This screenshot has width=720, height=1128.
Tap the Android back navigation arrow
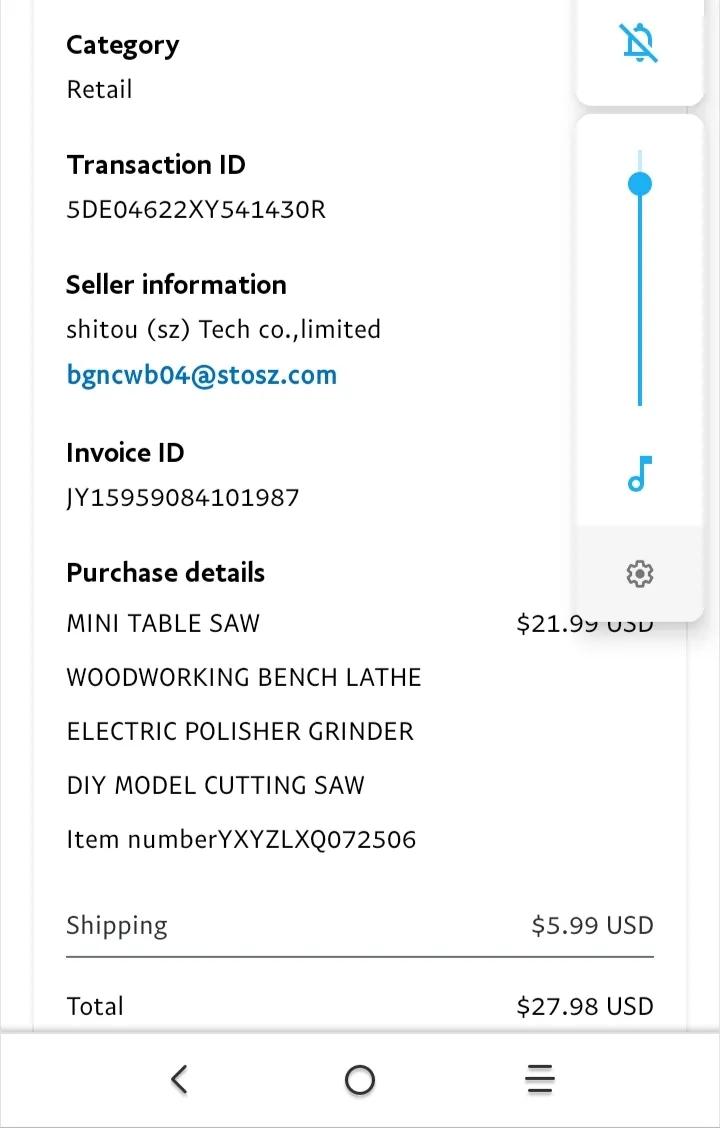point(179,1079)
